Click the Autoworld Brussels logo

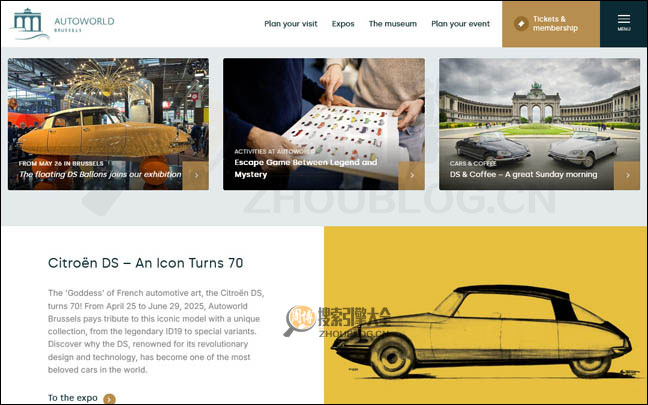48,23
